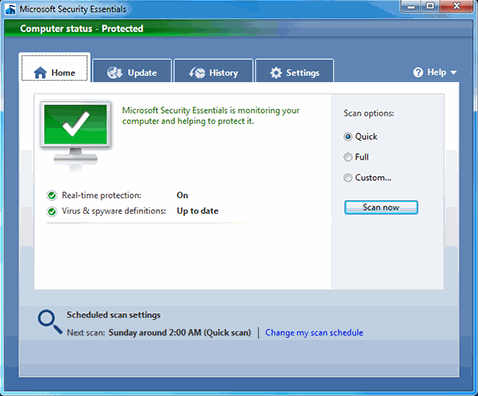Open the Change my scan schedule link
Image resolution: width=478 pixels, height=396 pixels.
point(314,333)
